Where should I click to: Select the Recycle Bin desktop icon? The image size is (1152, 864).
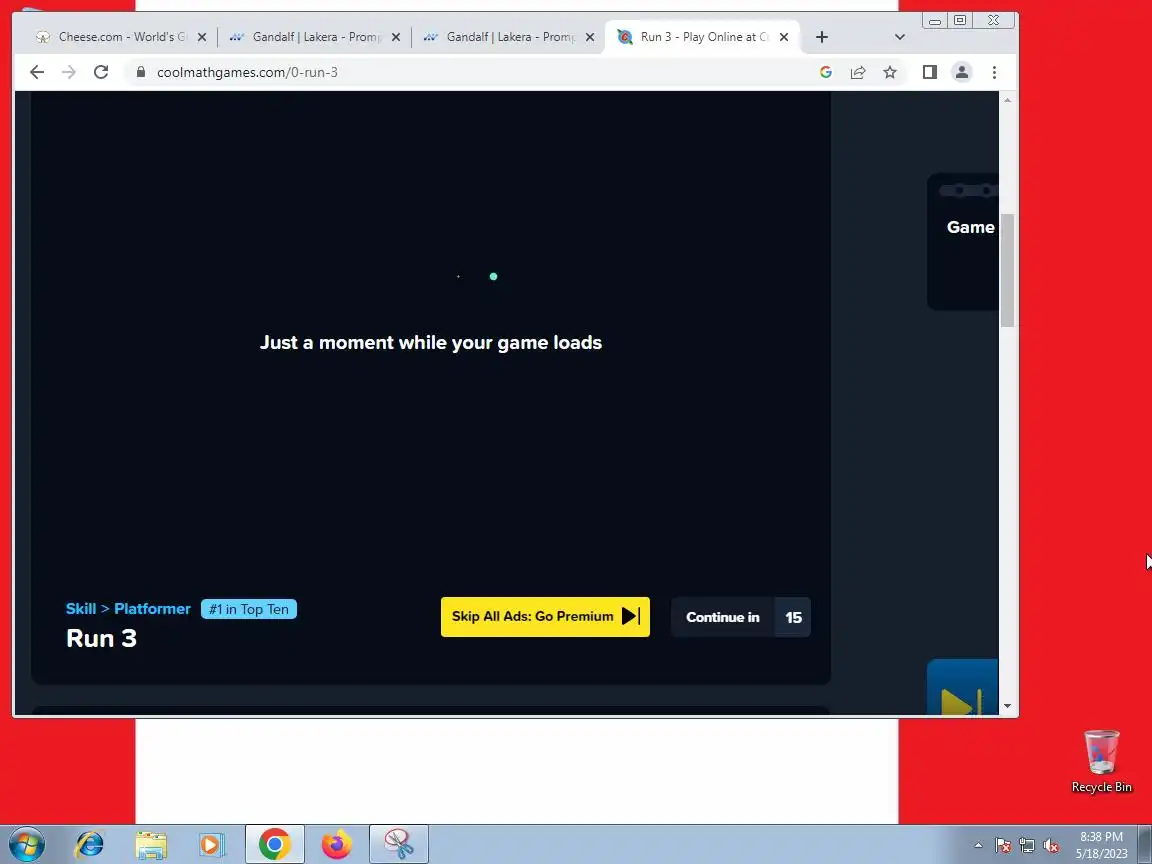pyautogui.click(x=1101, y=761)
